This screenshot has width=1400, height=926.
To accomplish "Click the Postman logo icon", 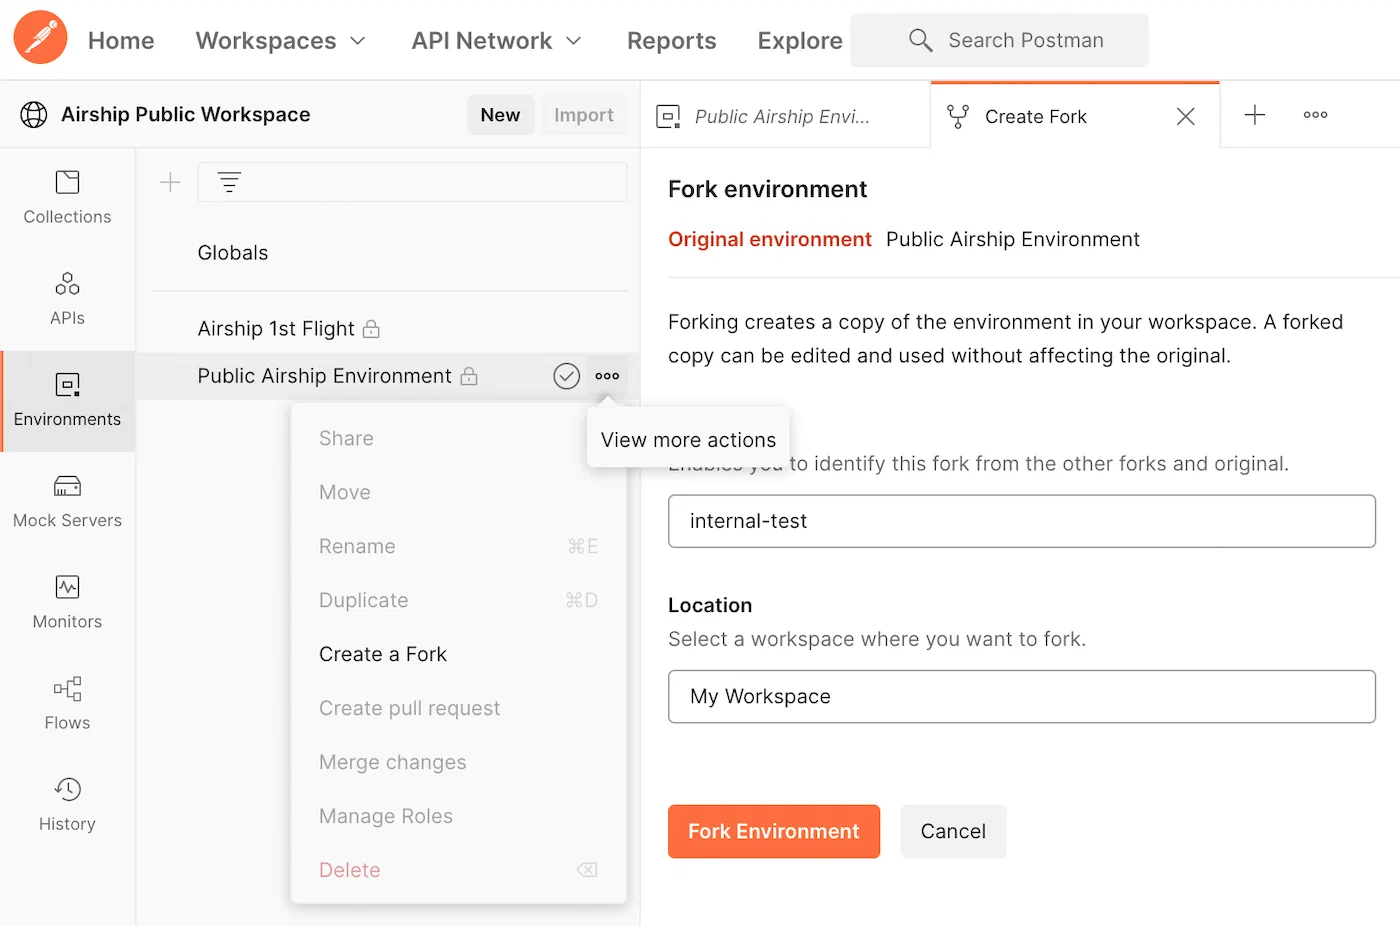I will [x=40, y=38].
